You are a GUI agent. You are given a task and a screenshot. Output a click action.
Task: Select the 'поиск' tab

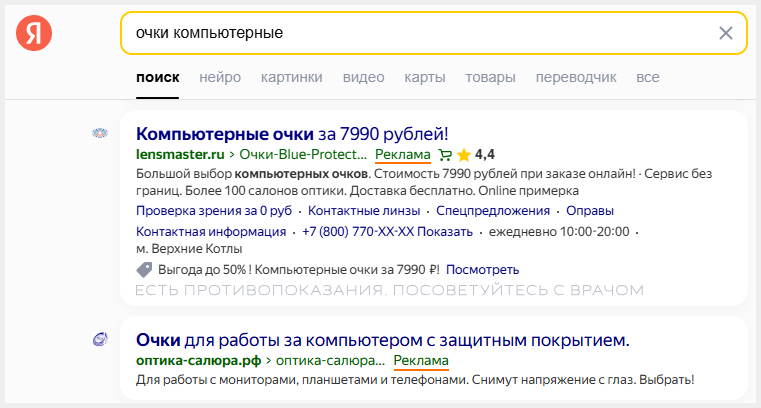pyautogui.click(x=158, y=77)
